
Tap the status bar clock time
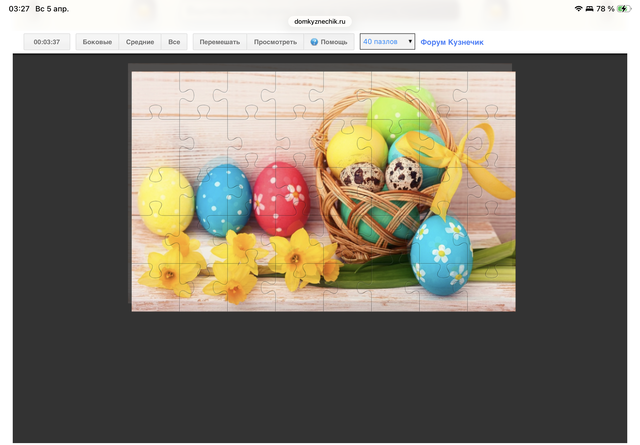pos(18,8)
